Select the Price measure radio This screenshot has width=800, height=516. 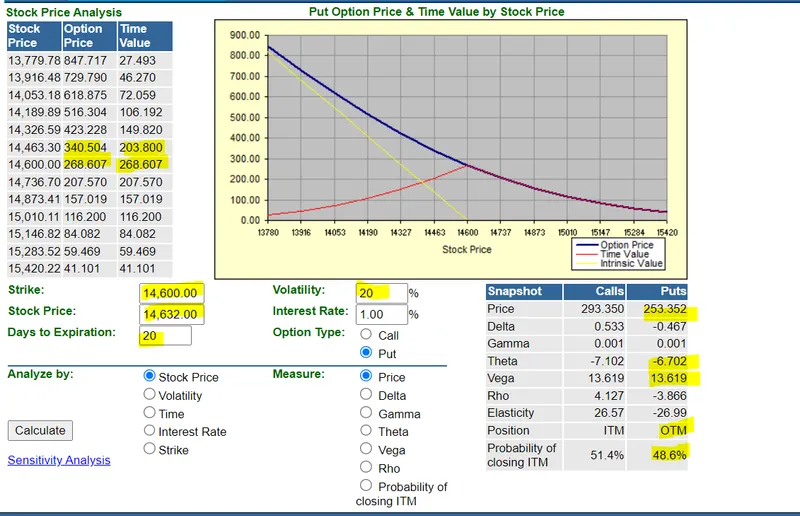[x=366, y=376]
